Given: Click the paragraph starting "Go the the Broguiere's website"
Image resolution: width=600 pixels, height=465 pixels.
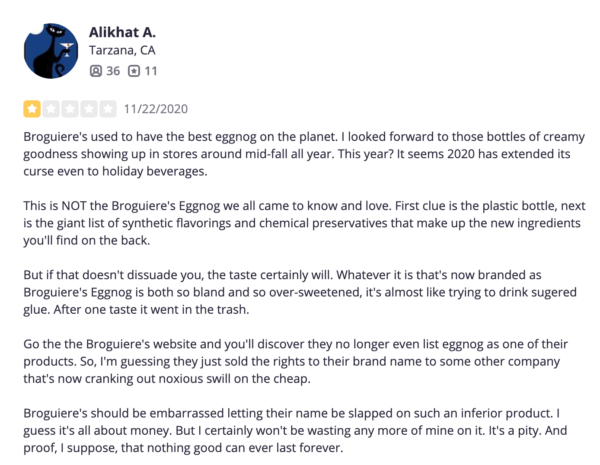Looking at the screenshot, I should (x=295, y=361).
